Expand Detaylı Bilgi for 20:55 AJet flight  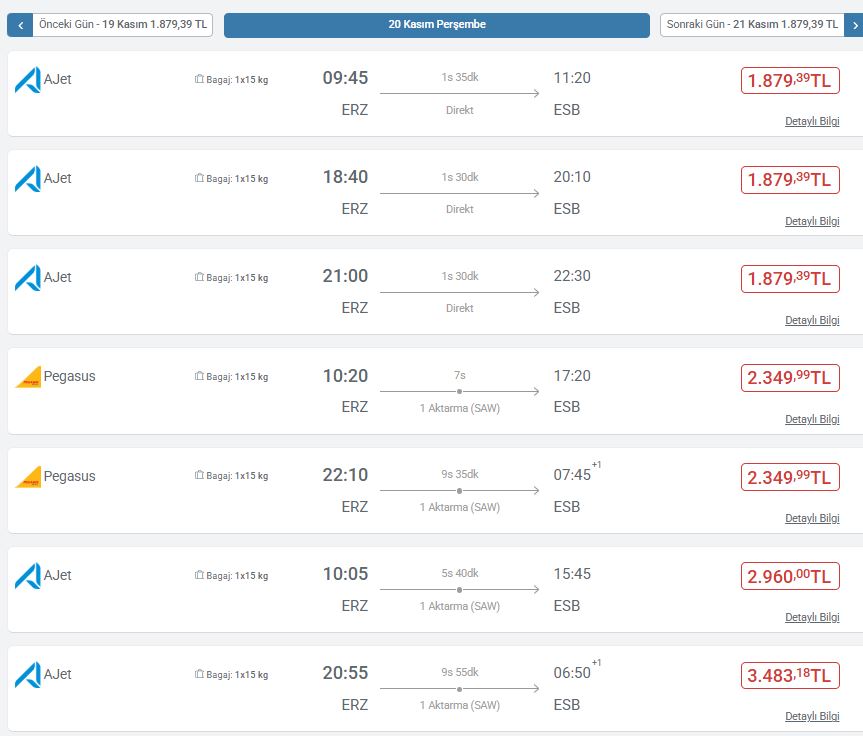click(811, 716)
